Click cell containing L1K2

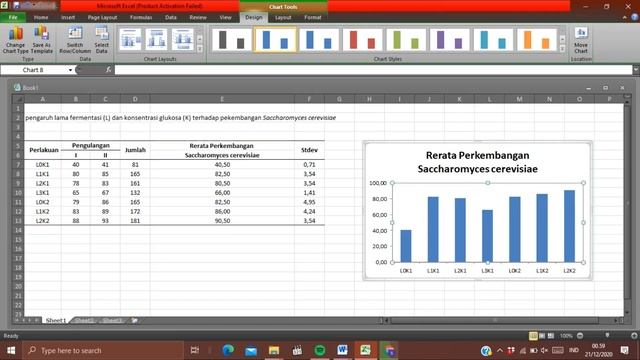point(43,211)
